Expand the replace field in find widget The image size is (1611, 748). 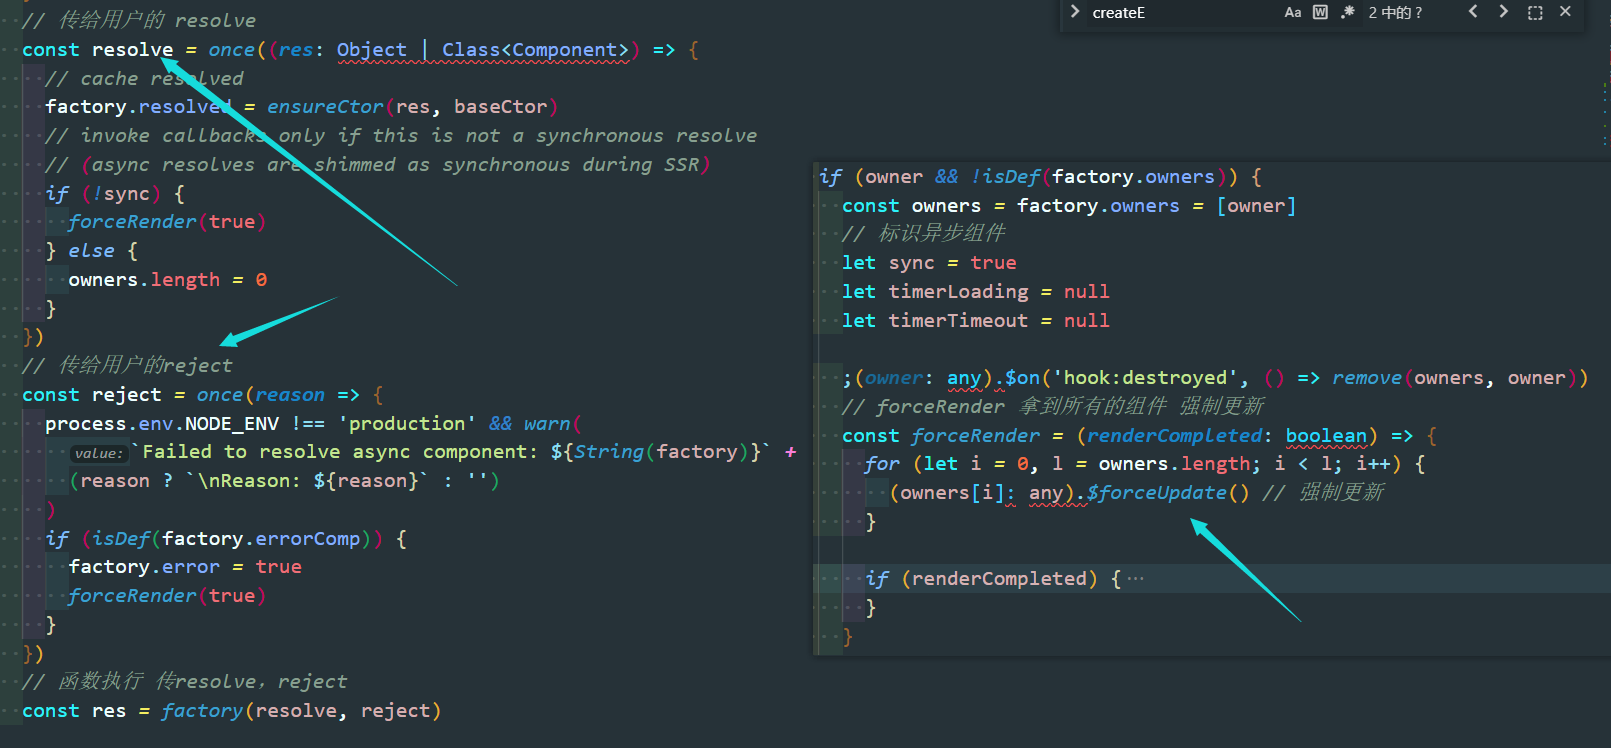pyautogui.click(x=1075, y=12)
